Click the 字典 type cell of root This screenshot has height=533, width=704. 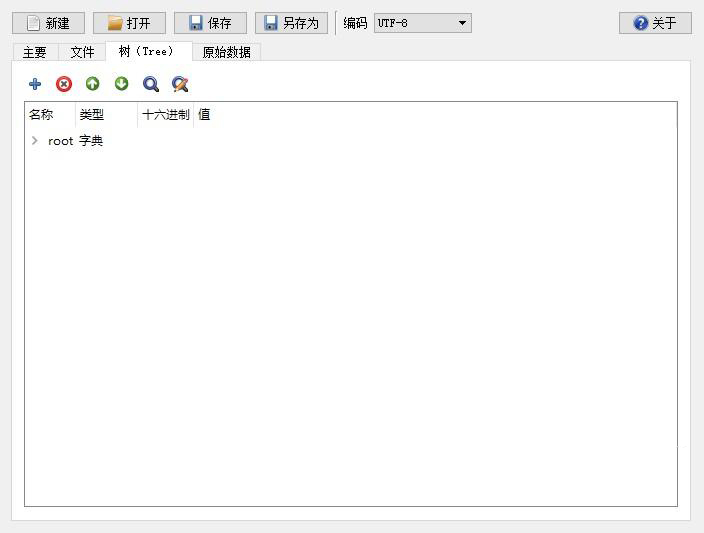pyautogui.click(x=91, y=141)
